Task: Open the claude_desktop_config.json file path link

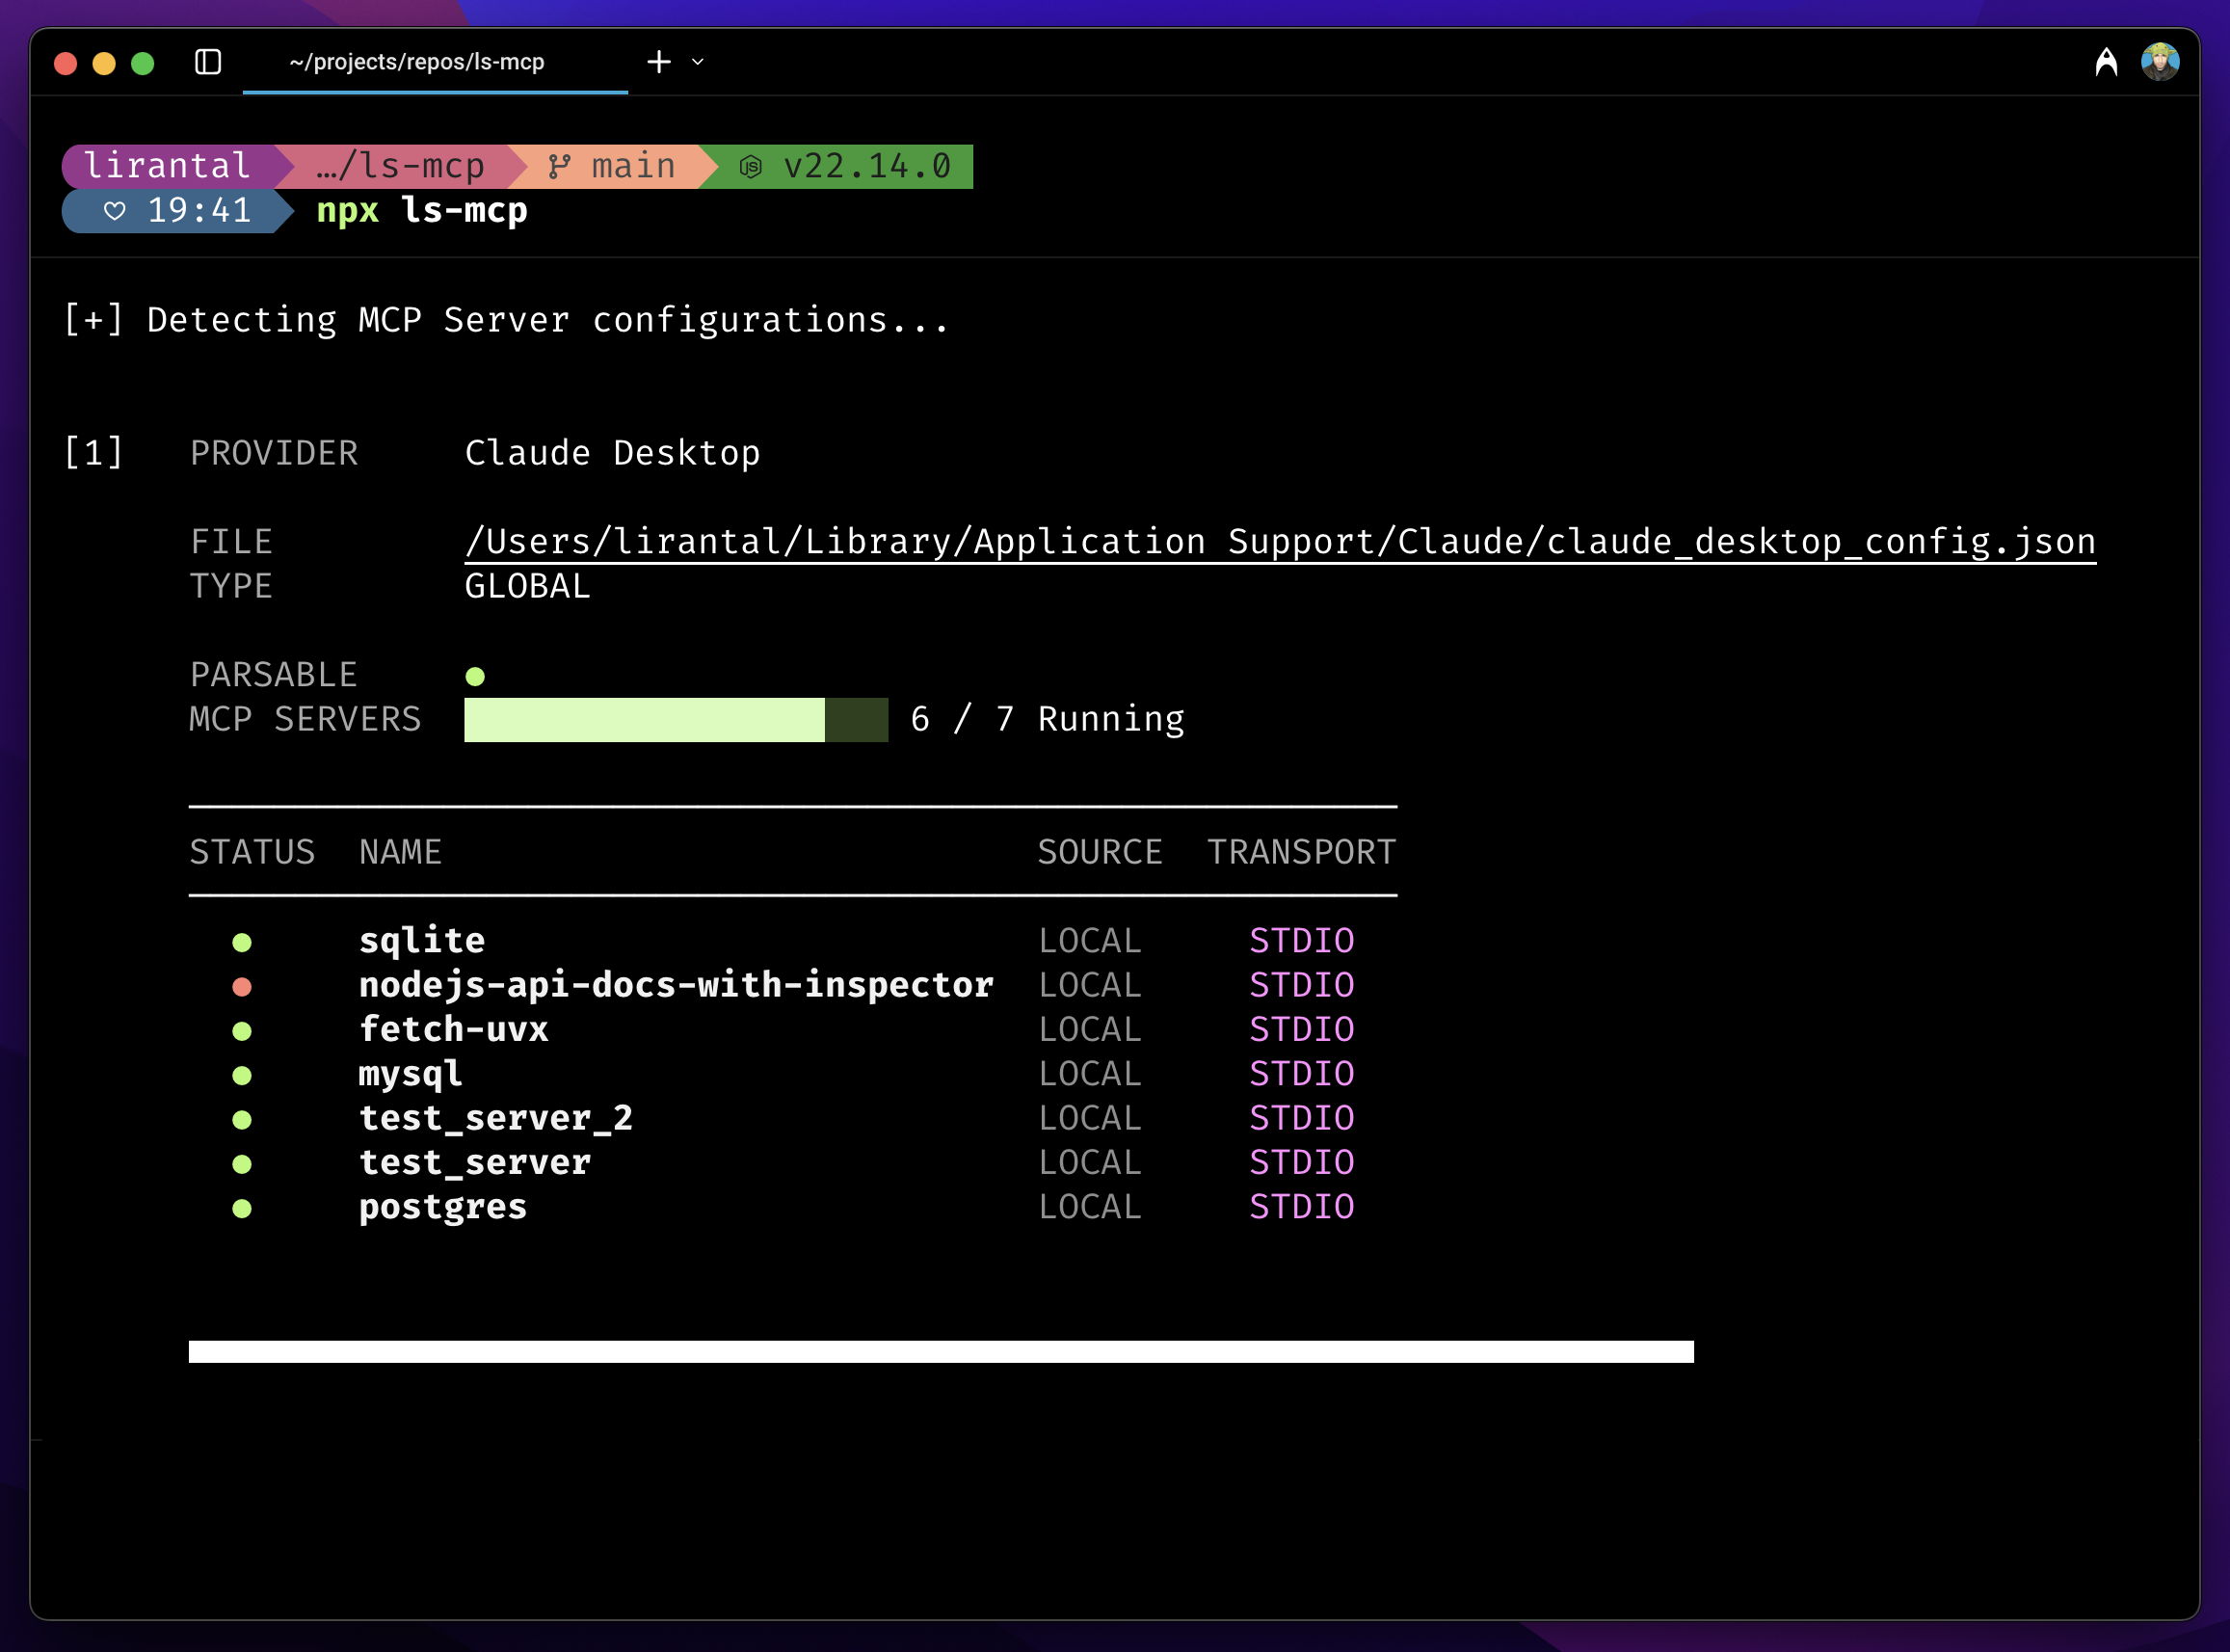Action: pyautogui.click(x=1280, y=542)
